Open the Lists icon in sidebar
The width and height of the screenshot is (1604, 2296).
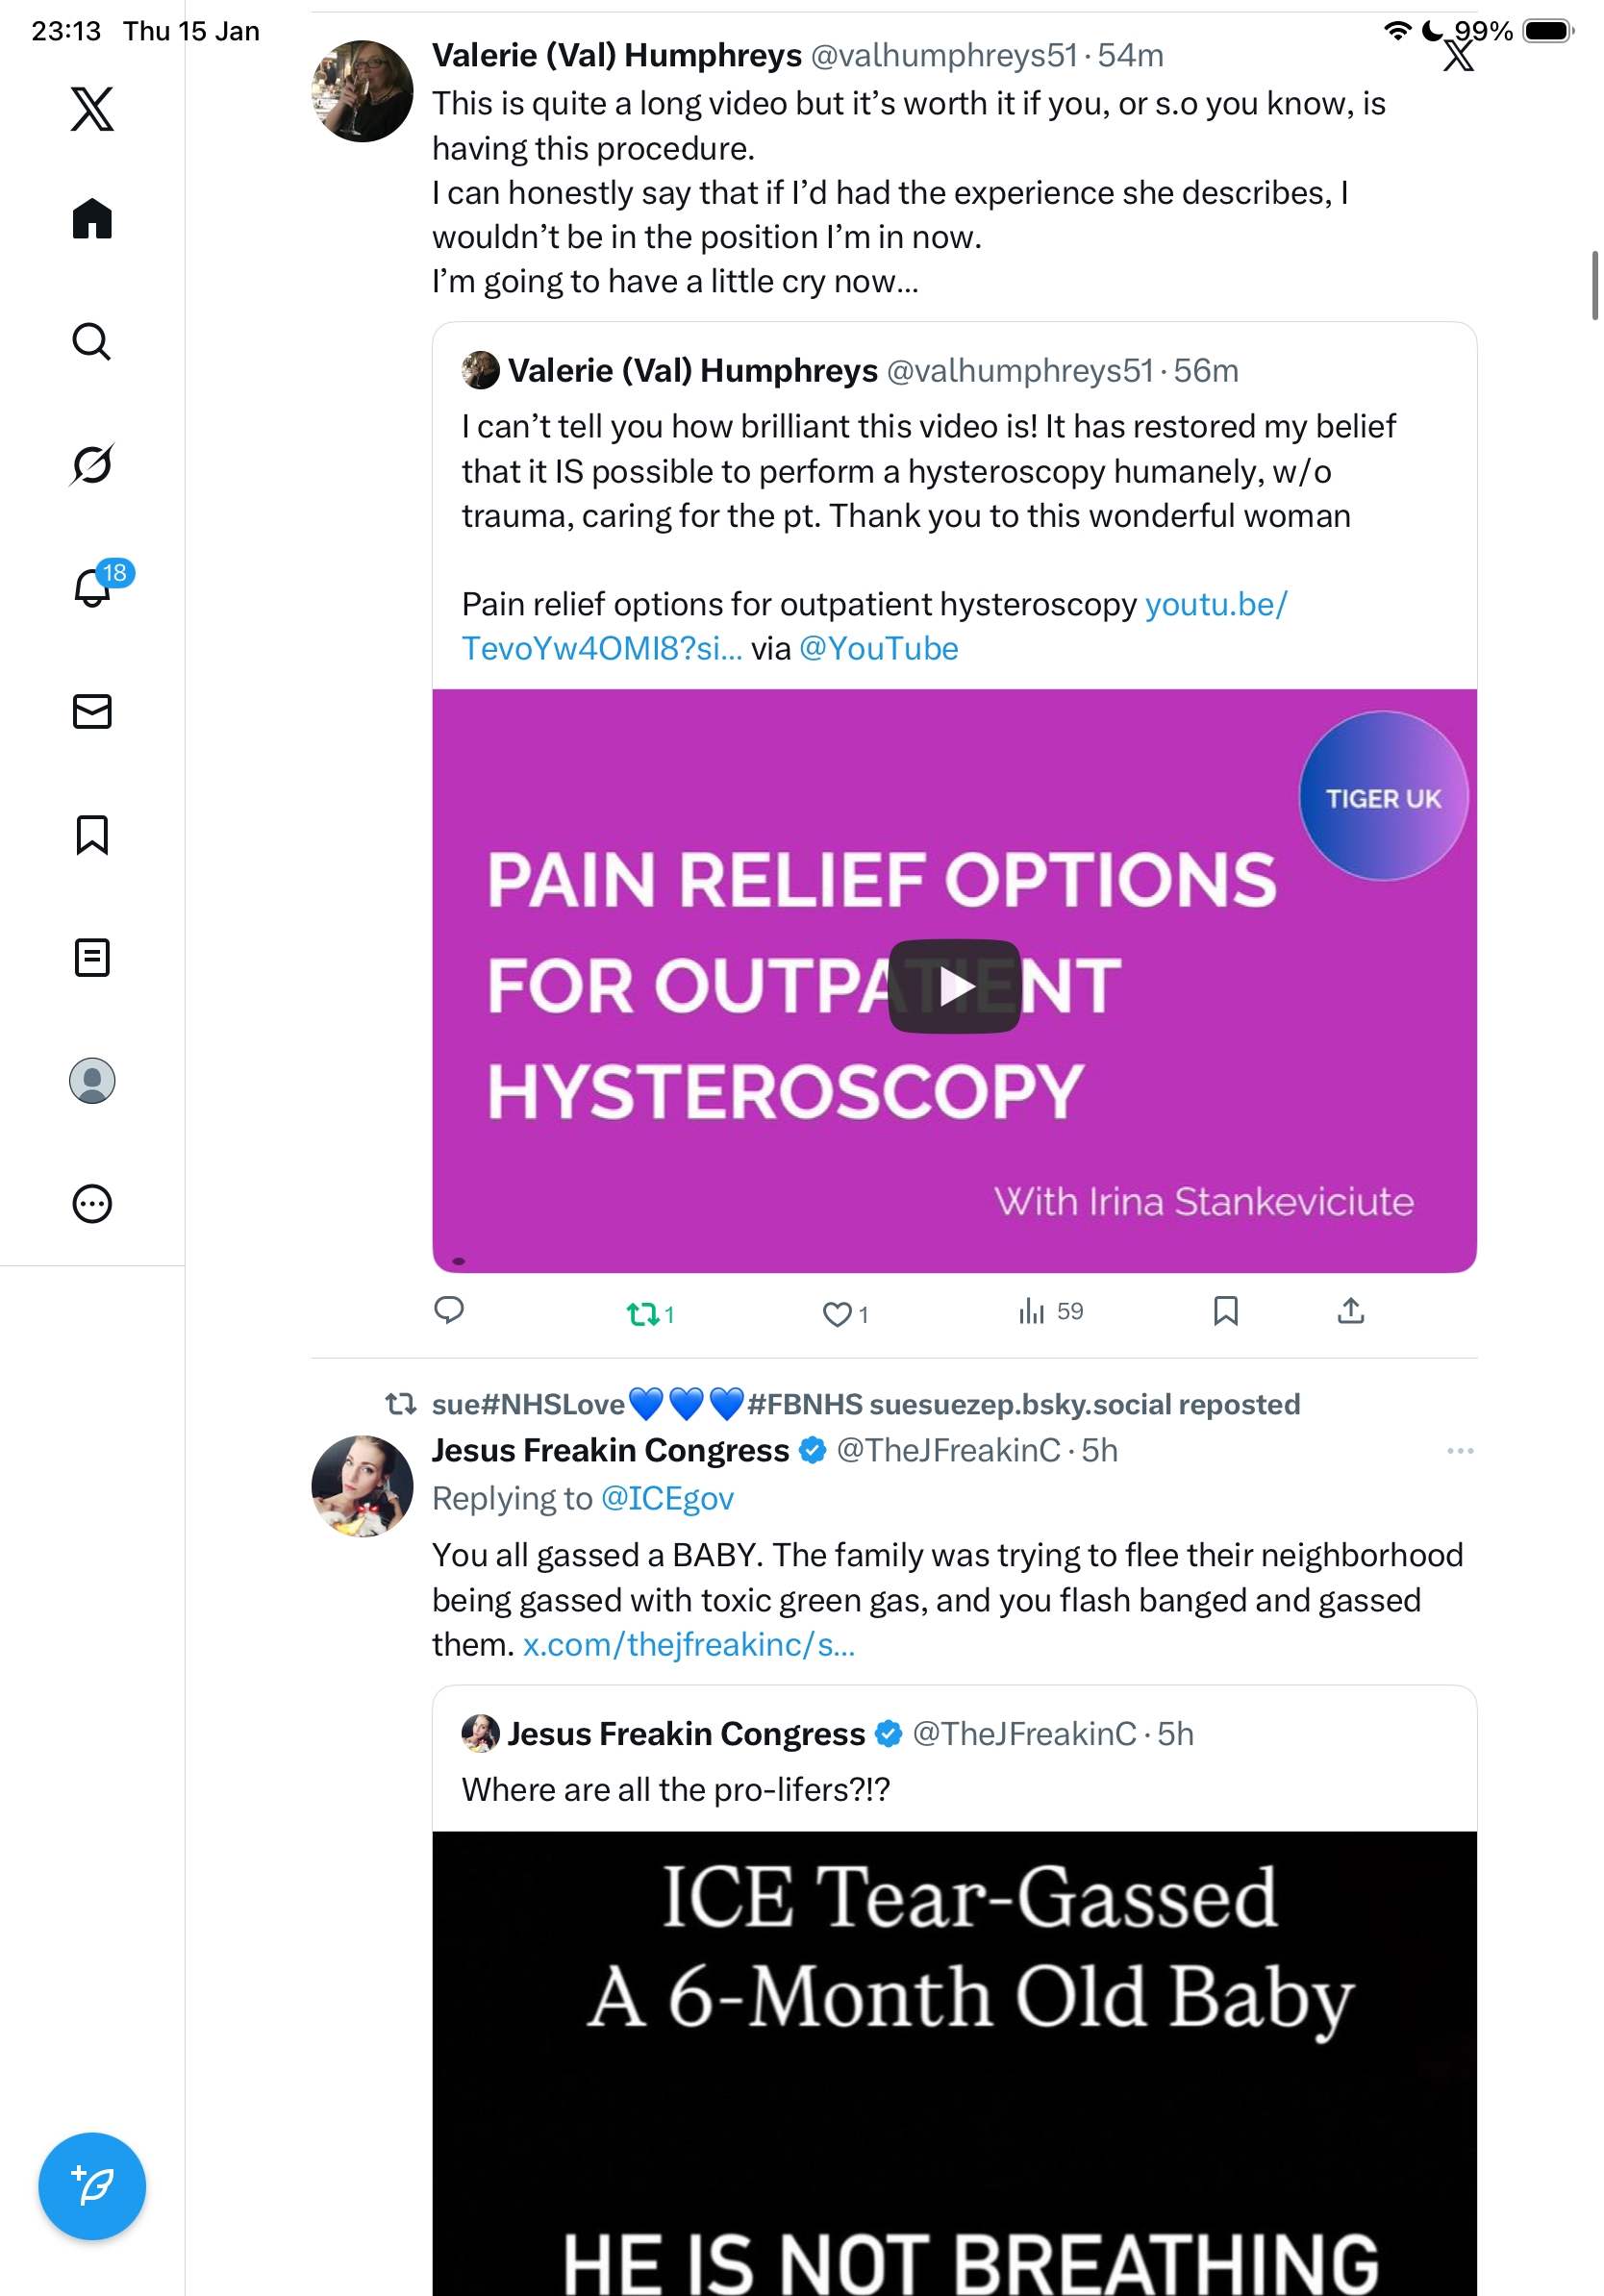tap(92, 957)
